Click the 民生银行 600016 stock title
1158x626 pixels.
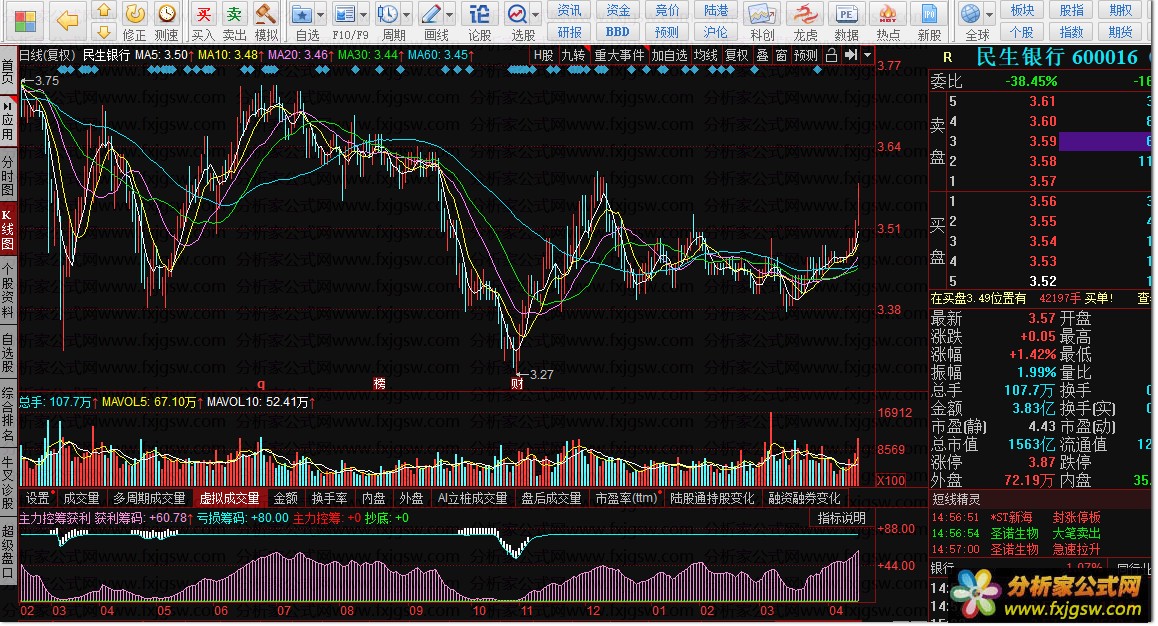point(1057,57)
